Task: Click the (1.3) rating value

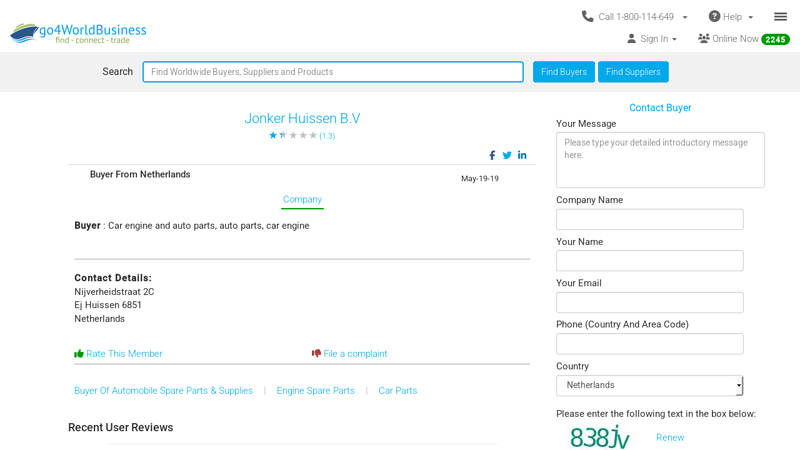Action: (x=327, y=136)
